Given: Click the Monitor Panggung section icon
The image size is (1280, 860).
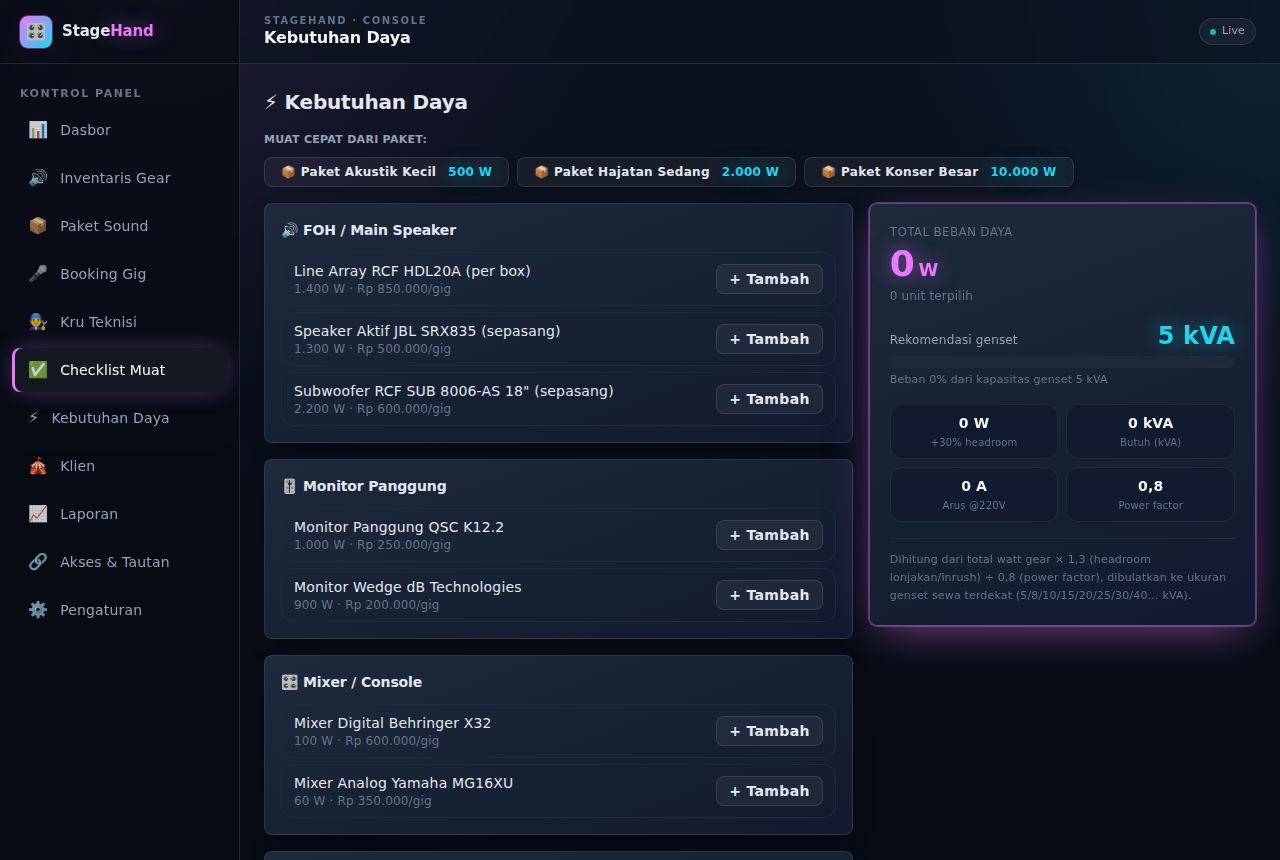Looking at the screenshot, I should pos(290,486).
